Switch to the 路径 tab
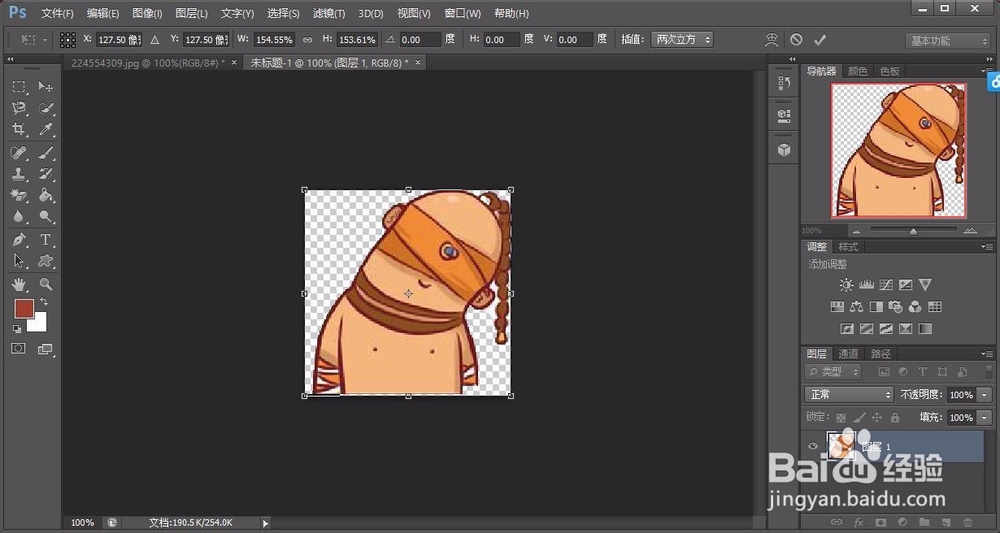This screenshot has height=533, width=1000. pyautogui.click(x=880, y=354)
